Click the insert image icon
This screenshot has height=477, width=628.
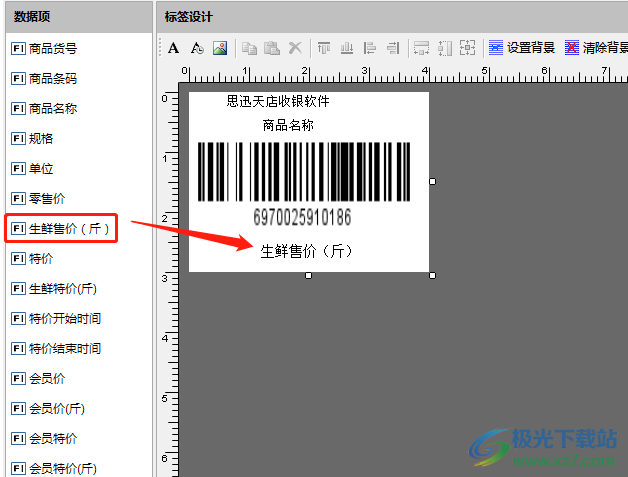220,48
